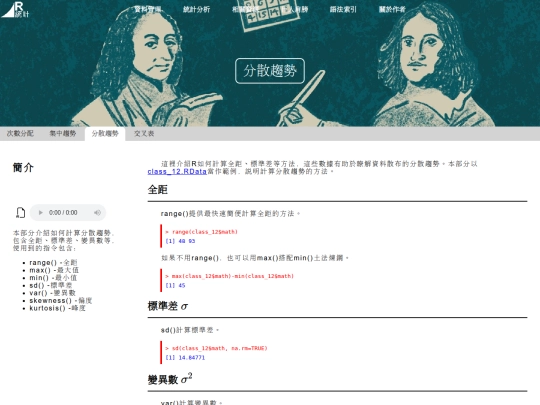Click the audio time display 0:00 / 0:00

(63, 213)
